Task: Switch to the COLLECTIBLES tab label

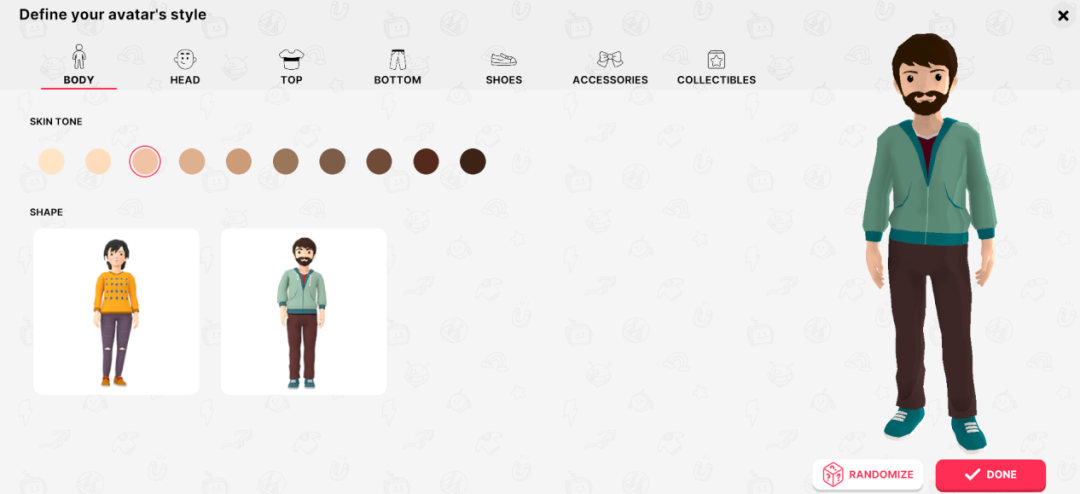Action: [716, 80]
